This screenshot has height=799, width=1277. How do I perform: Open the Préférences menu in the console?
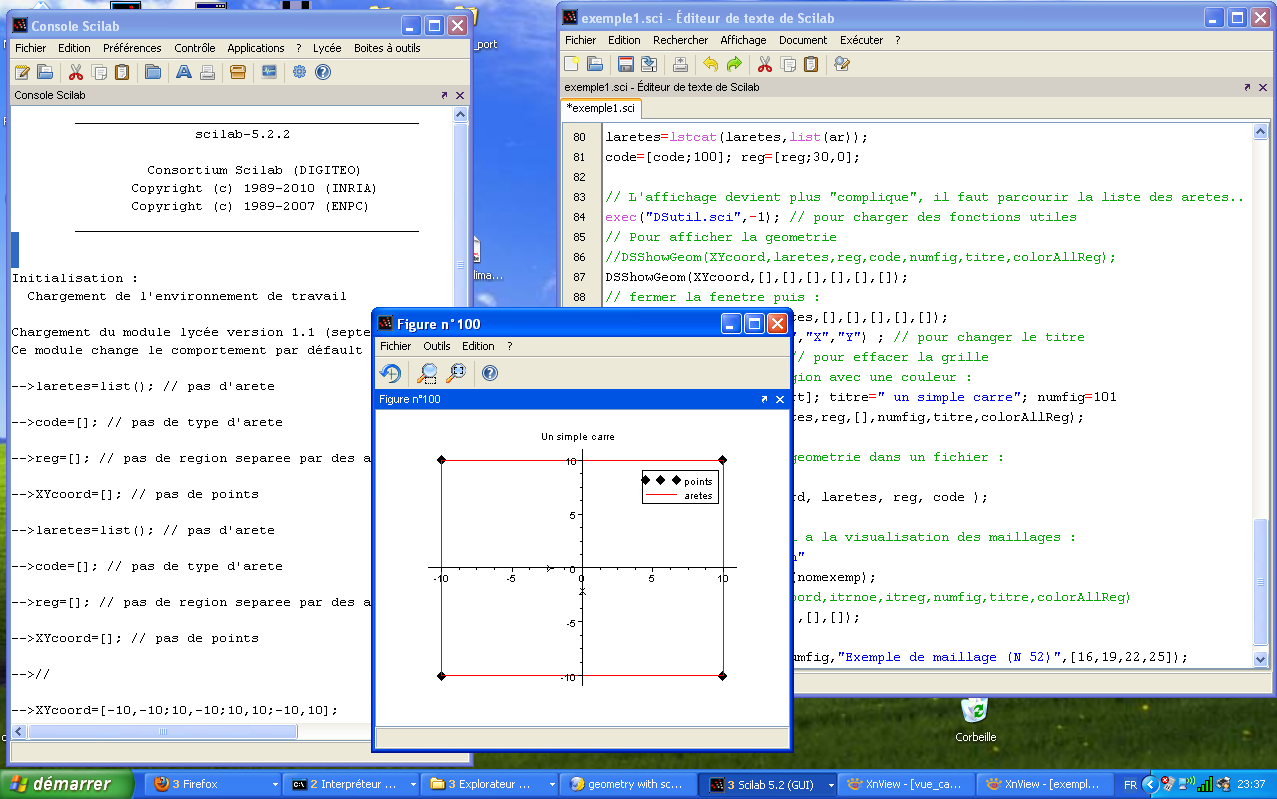point(132,48)
